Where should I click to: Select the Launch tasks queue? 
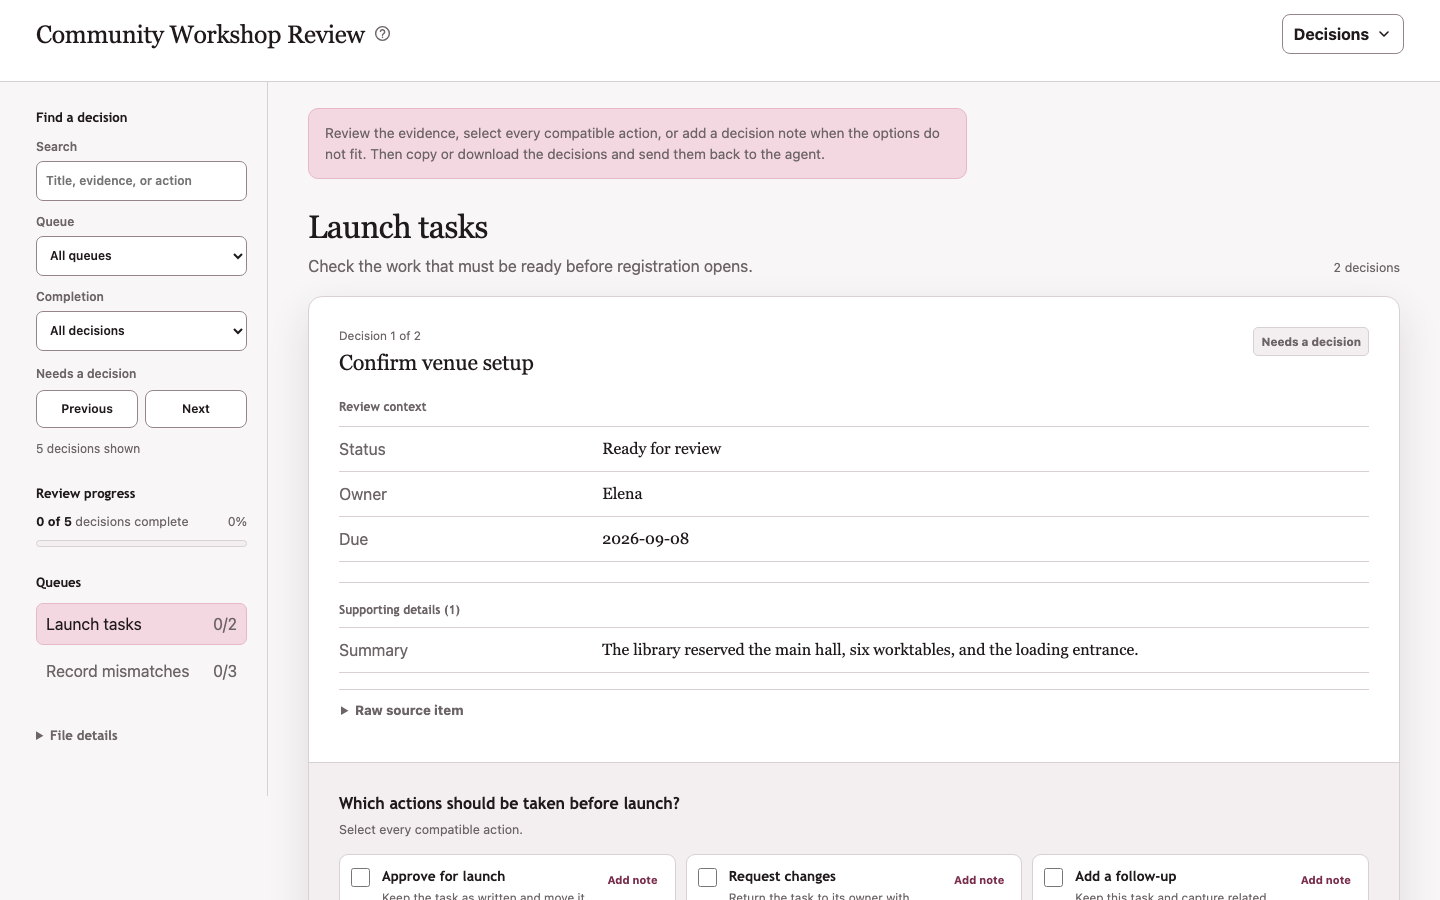click(141, 624)
